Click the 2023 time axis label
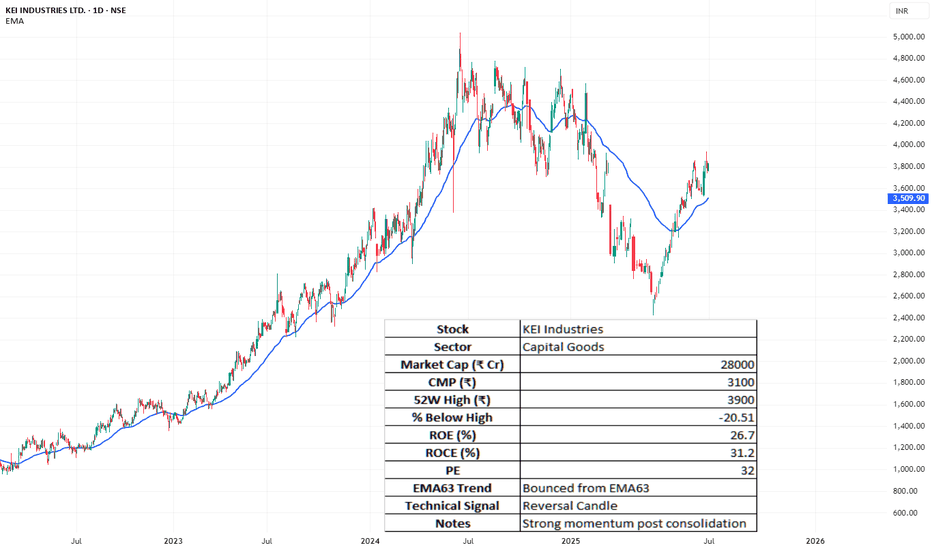The height and width of the screenshot is (550, 932). [173, 541]
